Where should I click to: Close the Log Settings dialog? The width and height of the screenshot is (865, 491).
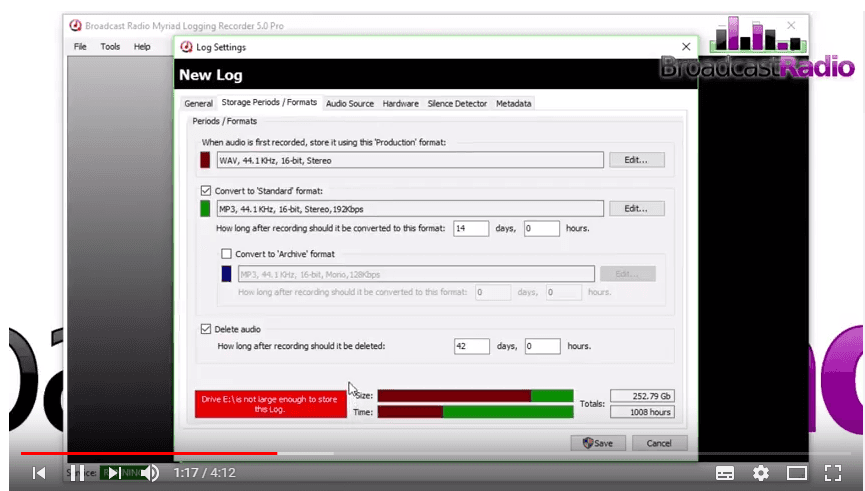point(686,47)
